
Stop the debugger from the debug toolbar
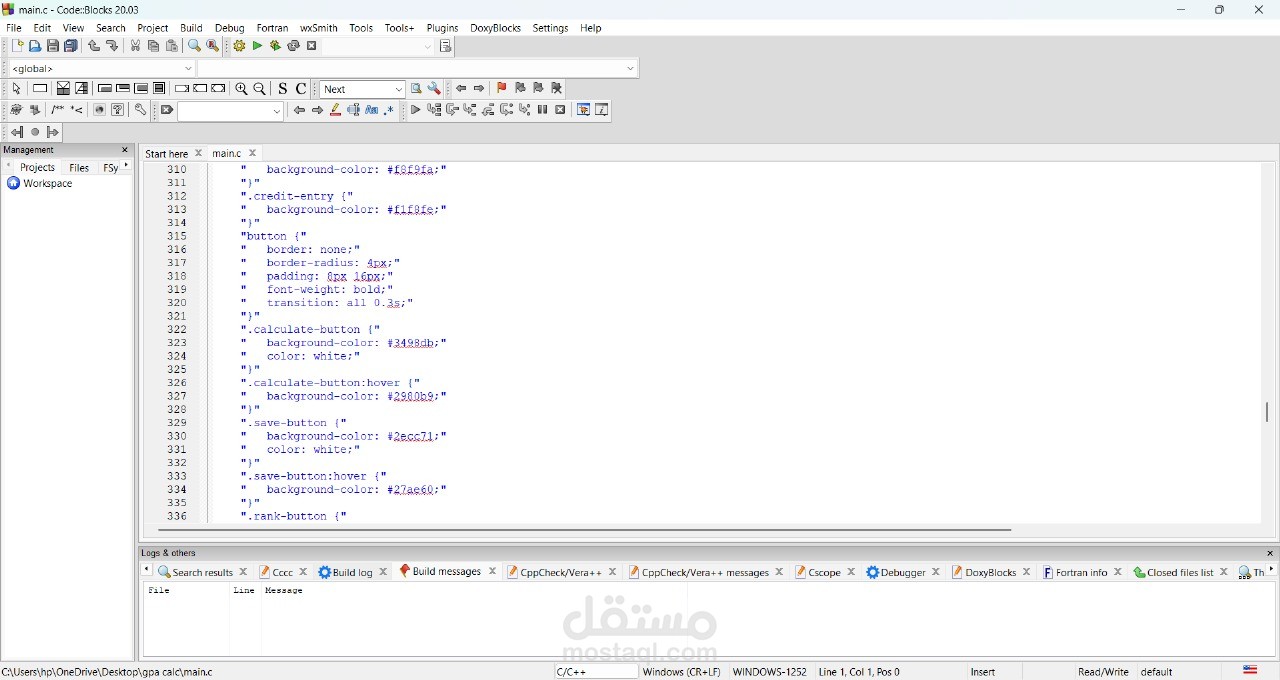point(561,110)
